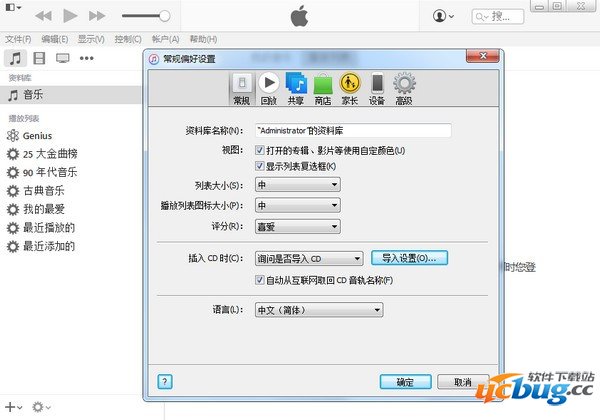Open the Devices (设备) preferences tab

click(x=377, y=89)
